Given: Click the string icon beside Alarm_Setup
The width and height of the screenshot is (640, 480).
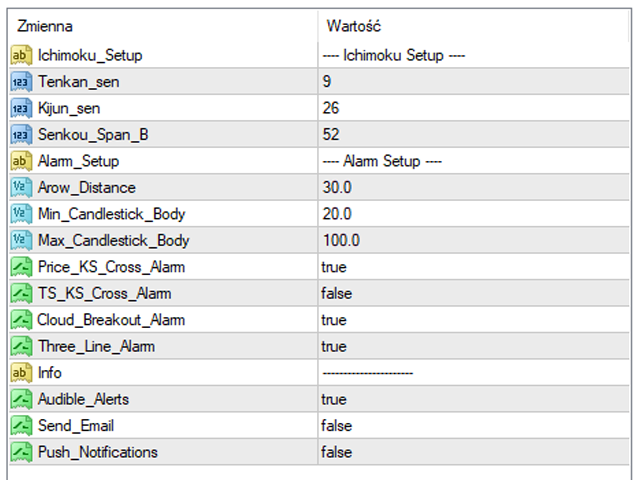Looking at the screenshot, I should pyautogui.click(x=21, y=161).
